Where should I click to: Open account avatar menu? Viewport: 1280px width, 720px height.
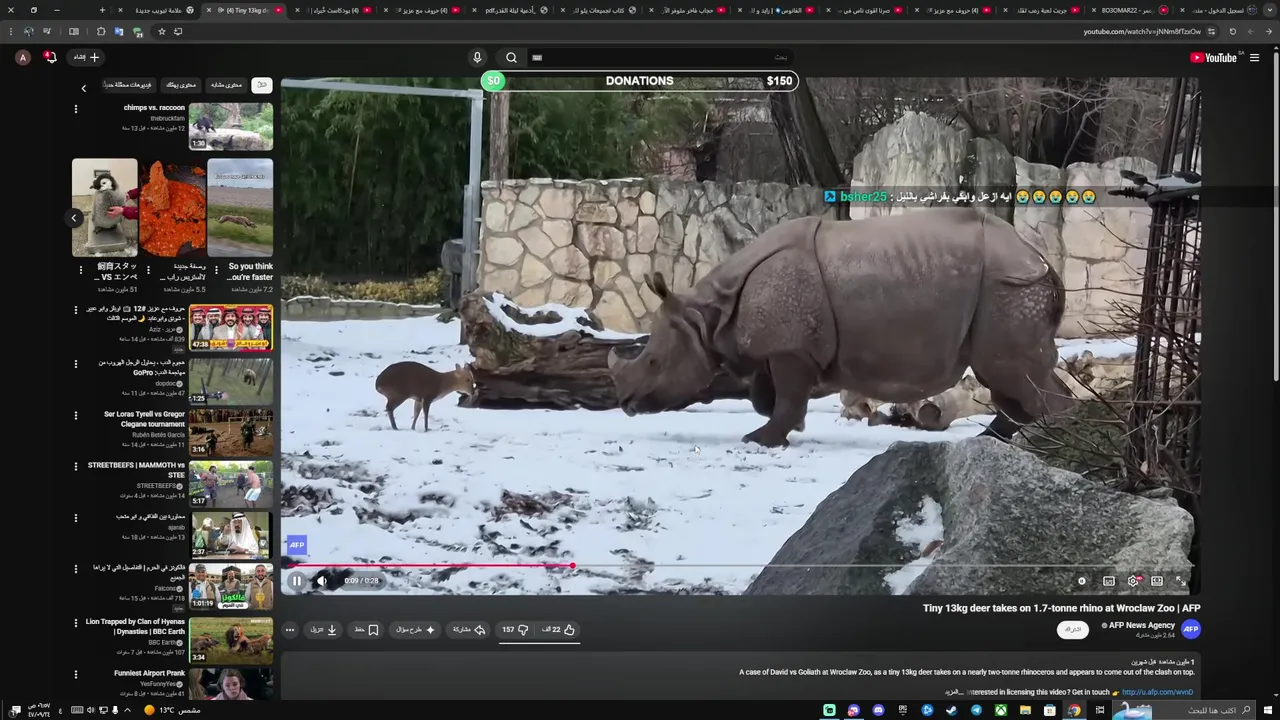[x=23, y=58]
